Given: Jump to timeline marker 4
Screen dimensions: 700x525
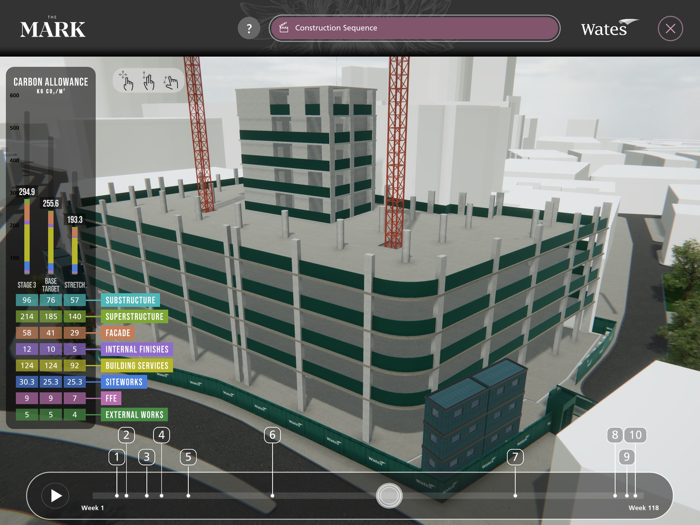Looking at the screenshot, I should coord(162,435).
